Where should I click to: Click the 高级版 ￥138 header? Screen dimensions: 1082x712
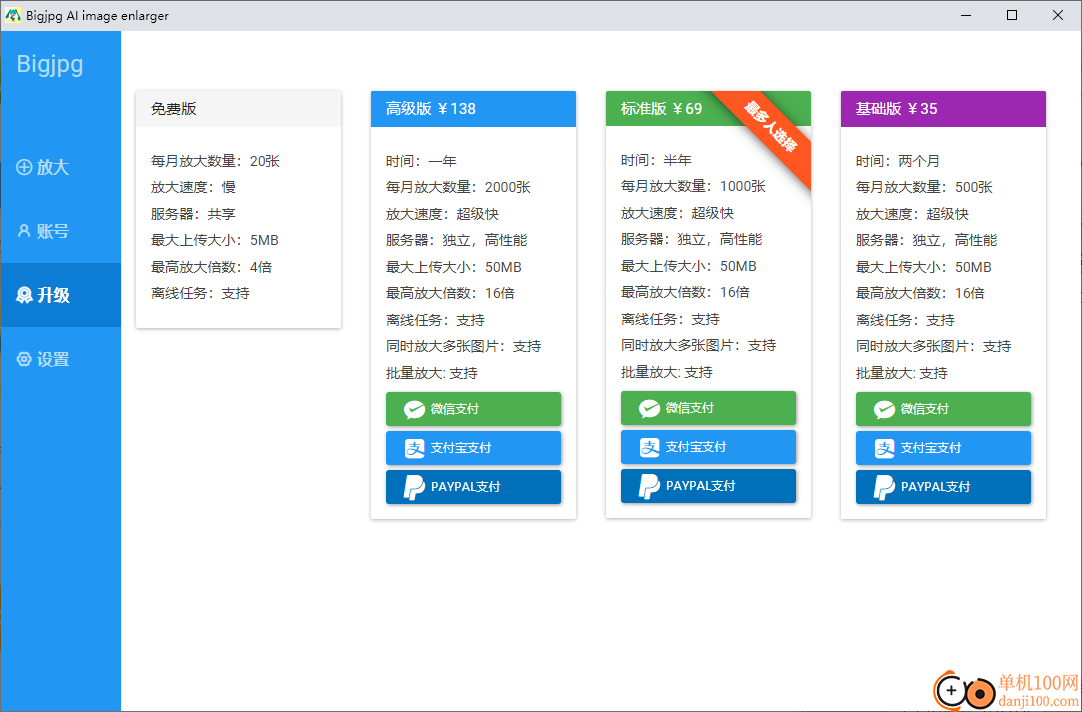point(473,109)
